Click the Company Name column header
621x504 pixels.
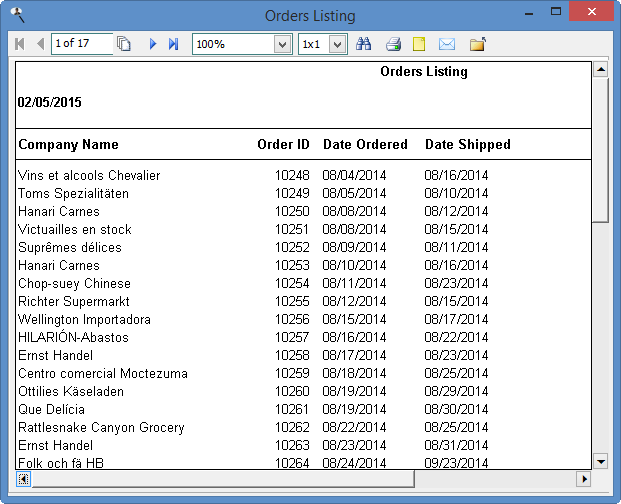[x=69, y=145]
